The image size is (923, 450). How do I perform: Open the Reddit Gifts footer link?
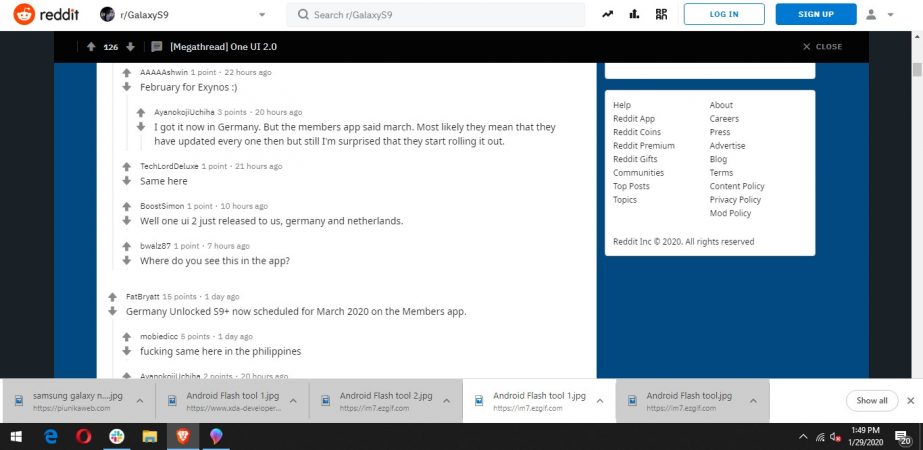pos(635,159)
